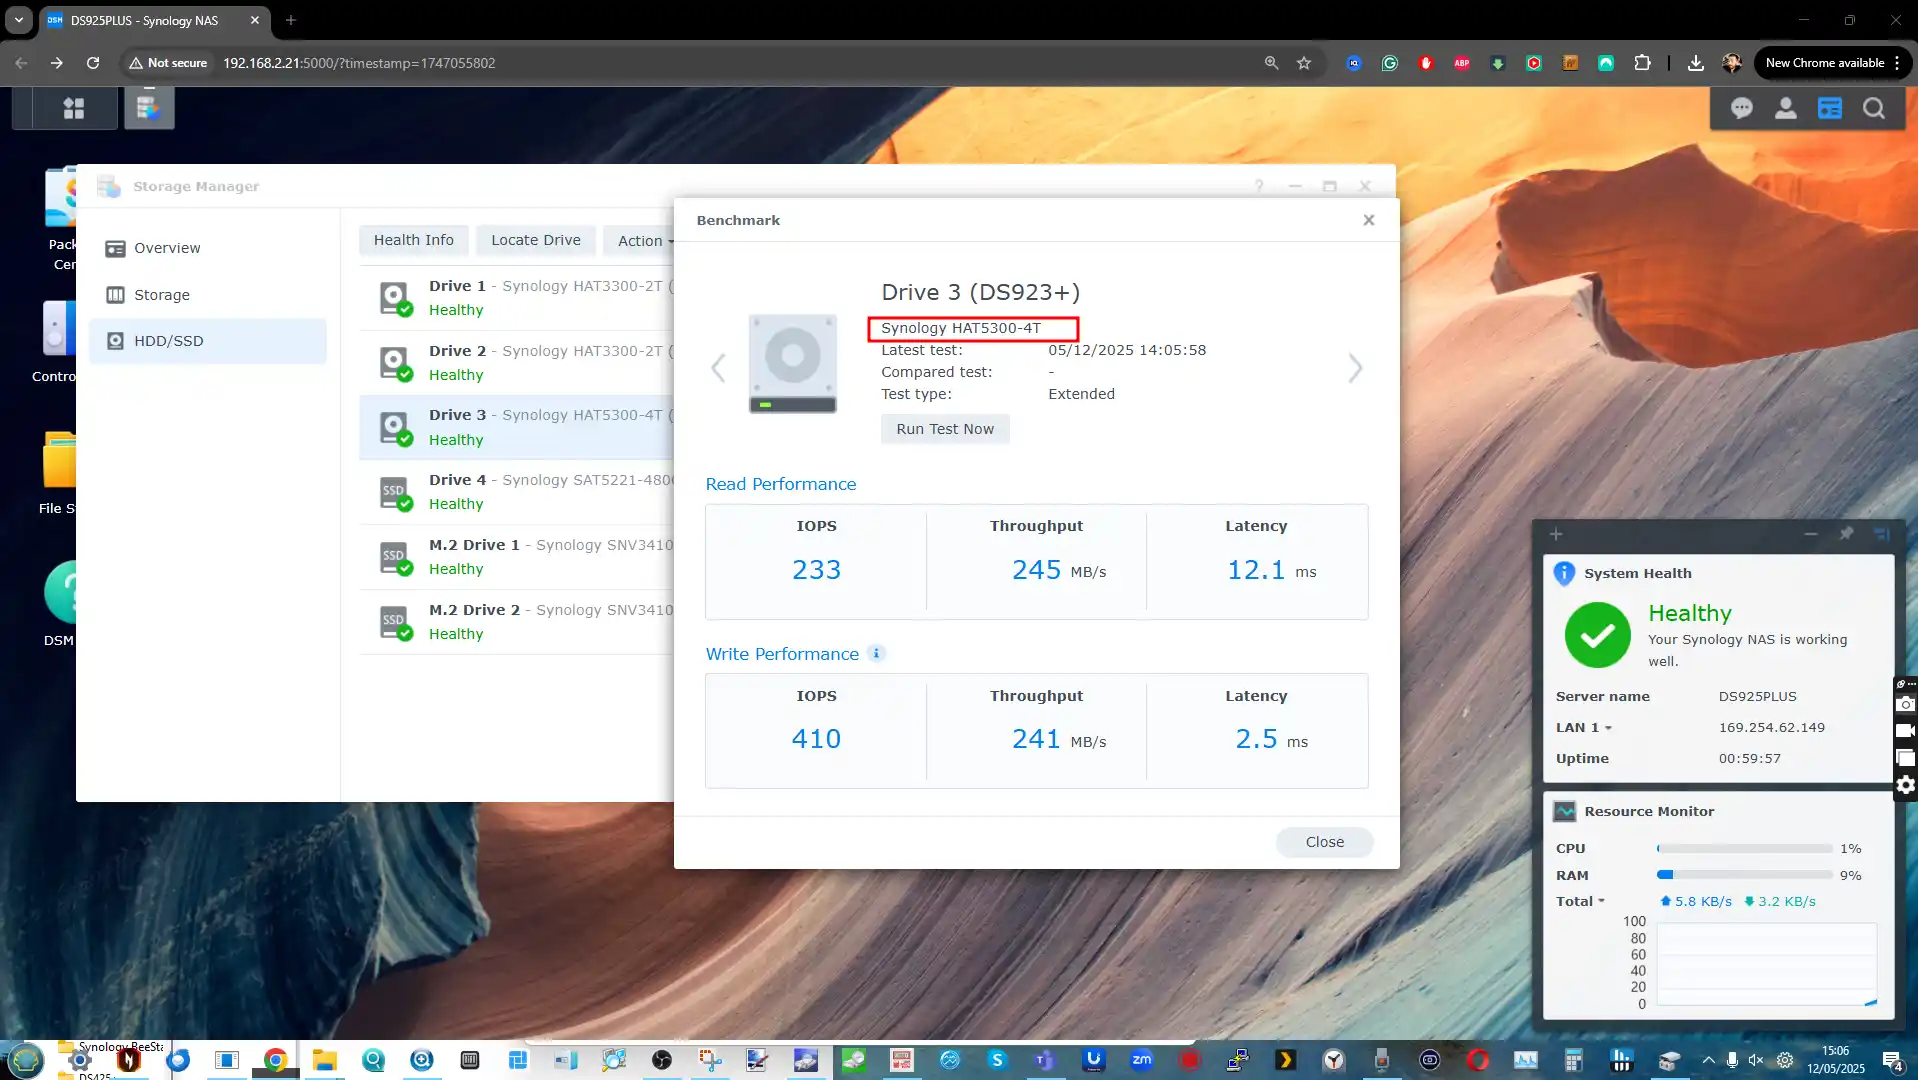Open the Chrome extensions puzzle icon
This screenshot has width=1918, height=1080.
pyautogui.click(x=1642, y=63)
